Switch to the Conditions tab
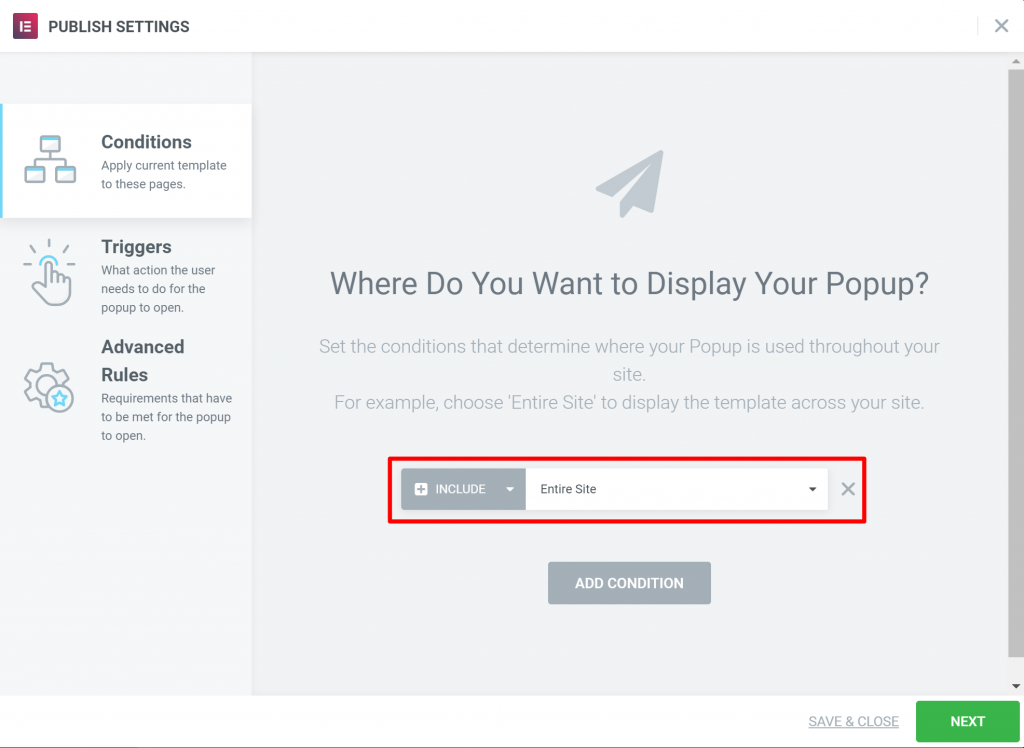The width and height of the screenshot is (1024, 748). click(x=146, y=142)
